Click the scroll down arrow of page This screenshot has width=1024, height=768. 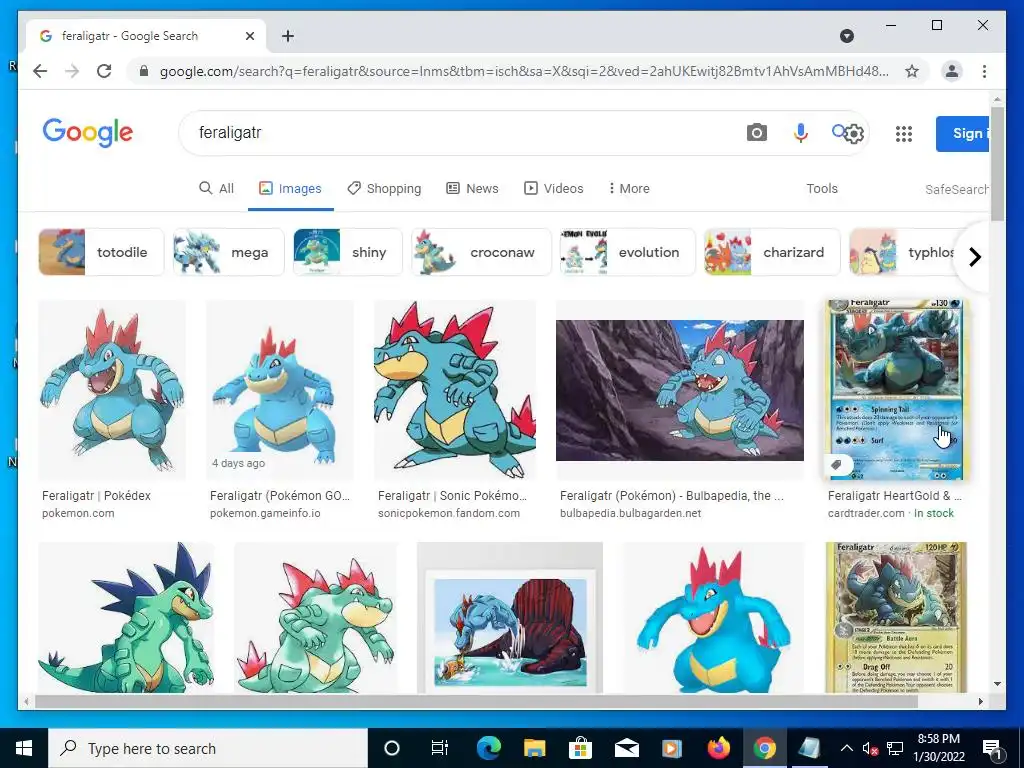pyautogui.click(x=997, y=684)
